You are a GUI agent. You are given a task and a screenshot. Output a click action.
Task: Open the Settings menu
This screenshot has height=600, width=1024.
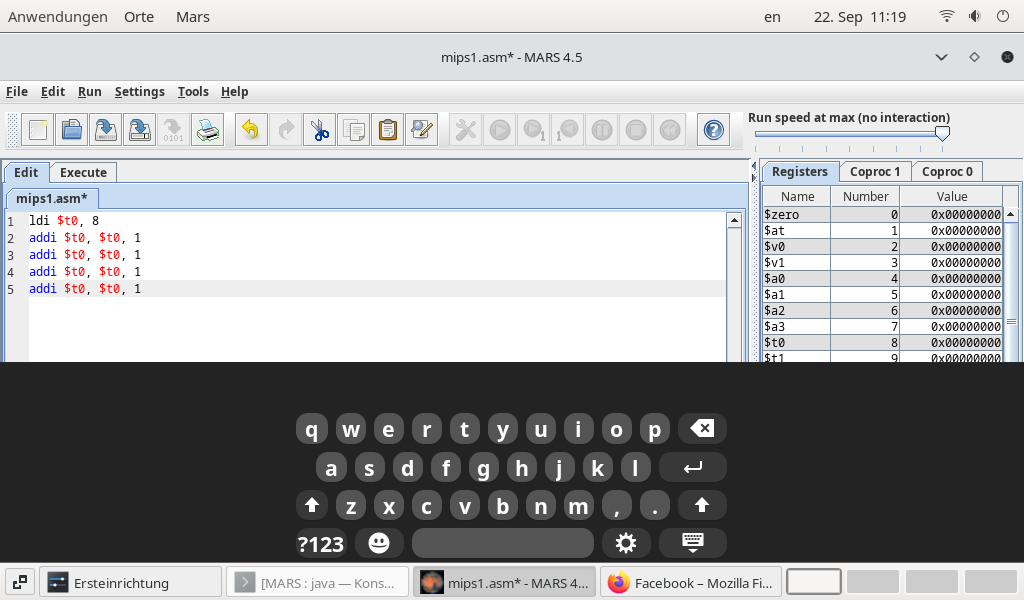click(139, 91)
